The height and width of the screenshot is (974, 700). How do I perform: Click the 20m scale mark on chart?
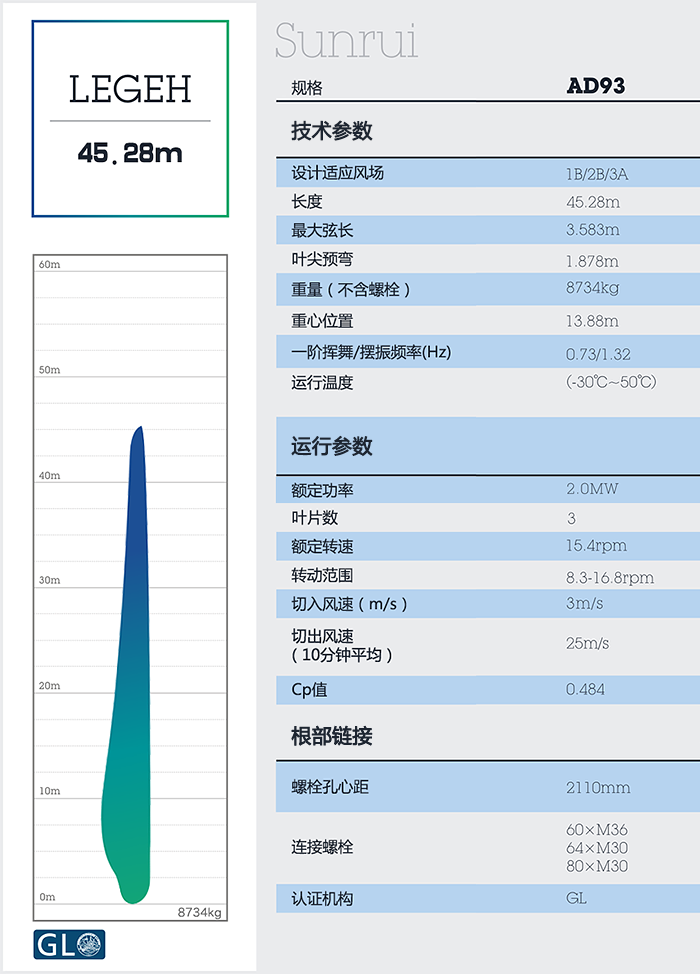coord(49,685)
